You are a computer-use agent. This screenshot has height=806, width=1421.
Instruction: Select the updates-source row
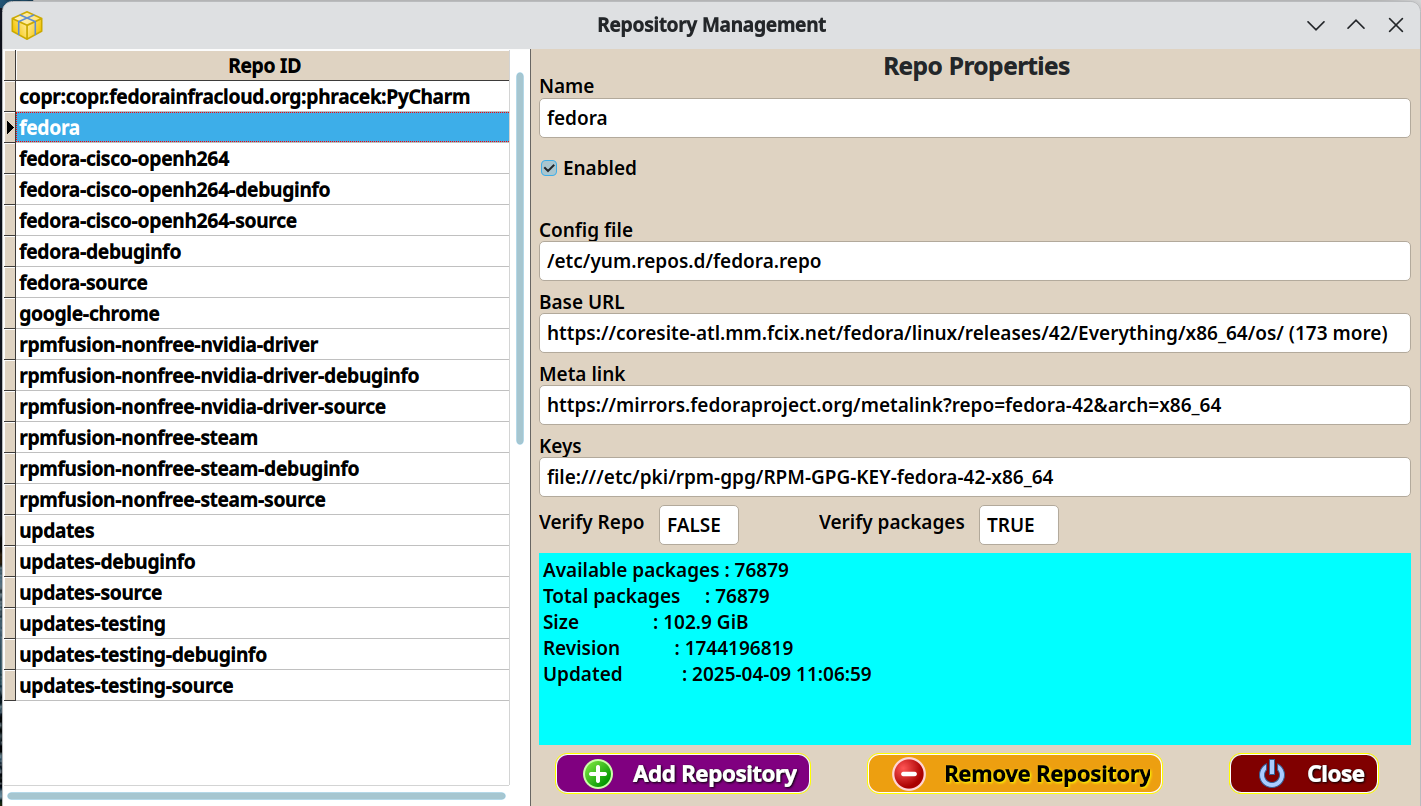(x=263, y=593)
